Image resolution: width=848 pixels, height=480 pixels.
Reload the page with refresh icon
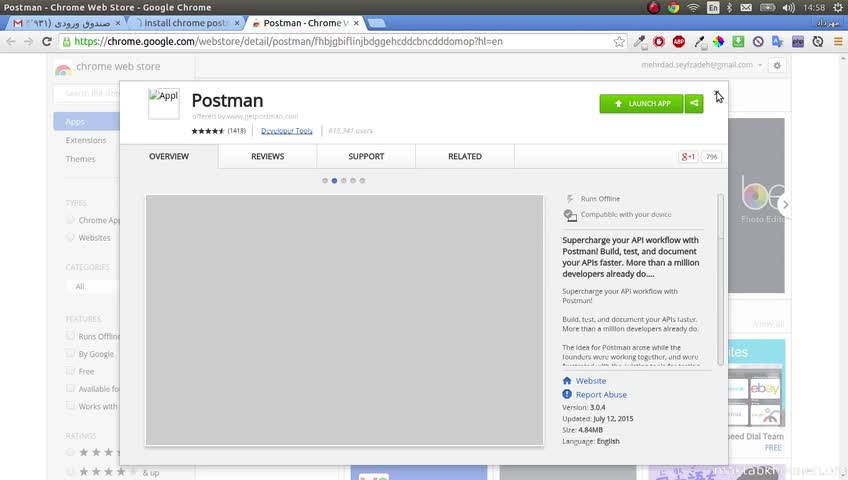[x=47, y=42]
